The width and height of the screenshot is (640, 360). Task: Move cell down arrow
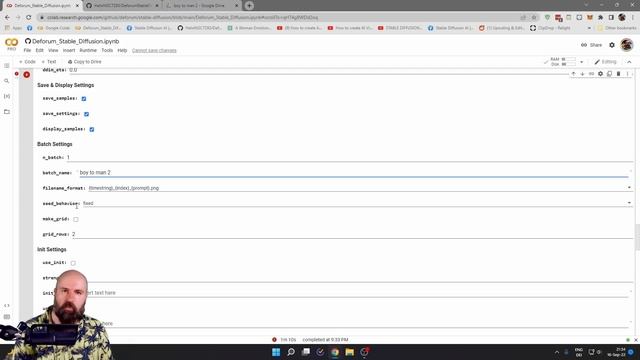(x=582, y=74)
